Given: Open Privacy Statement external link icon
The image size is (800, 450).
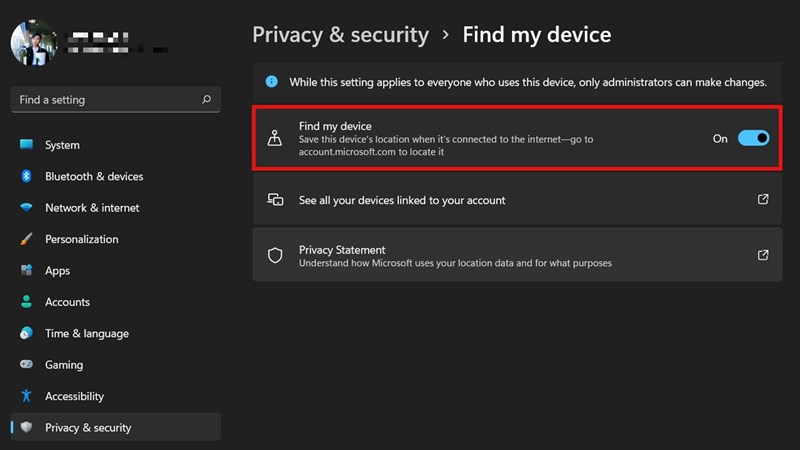Looking at the screenshot, I should (763, 255).
